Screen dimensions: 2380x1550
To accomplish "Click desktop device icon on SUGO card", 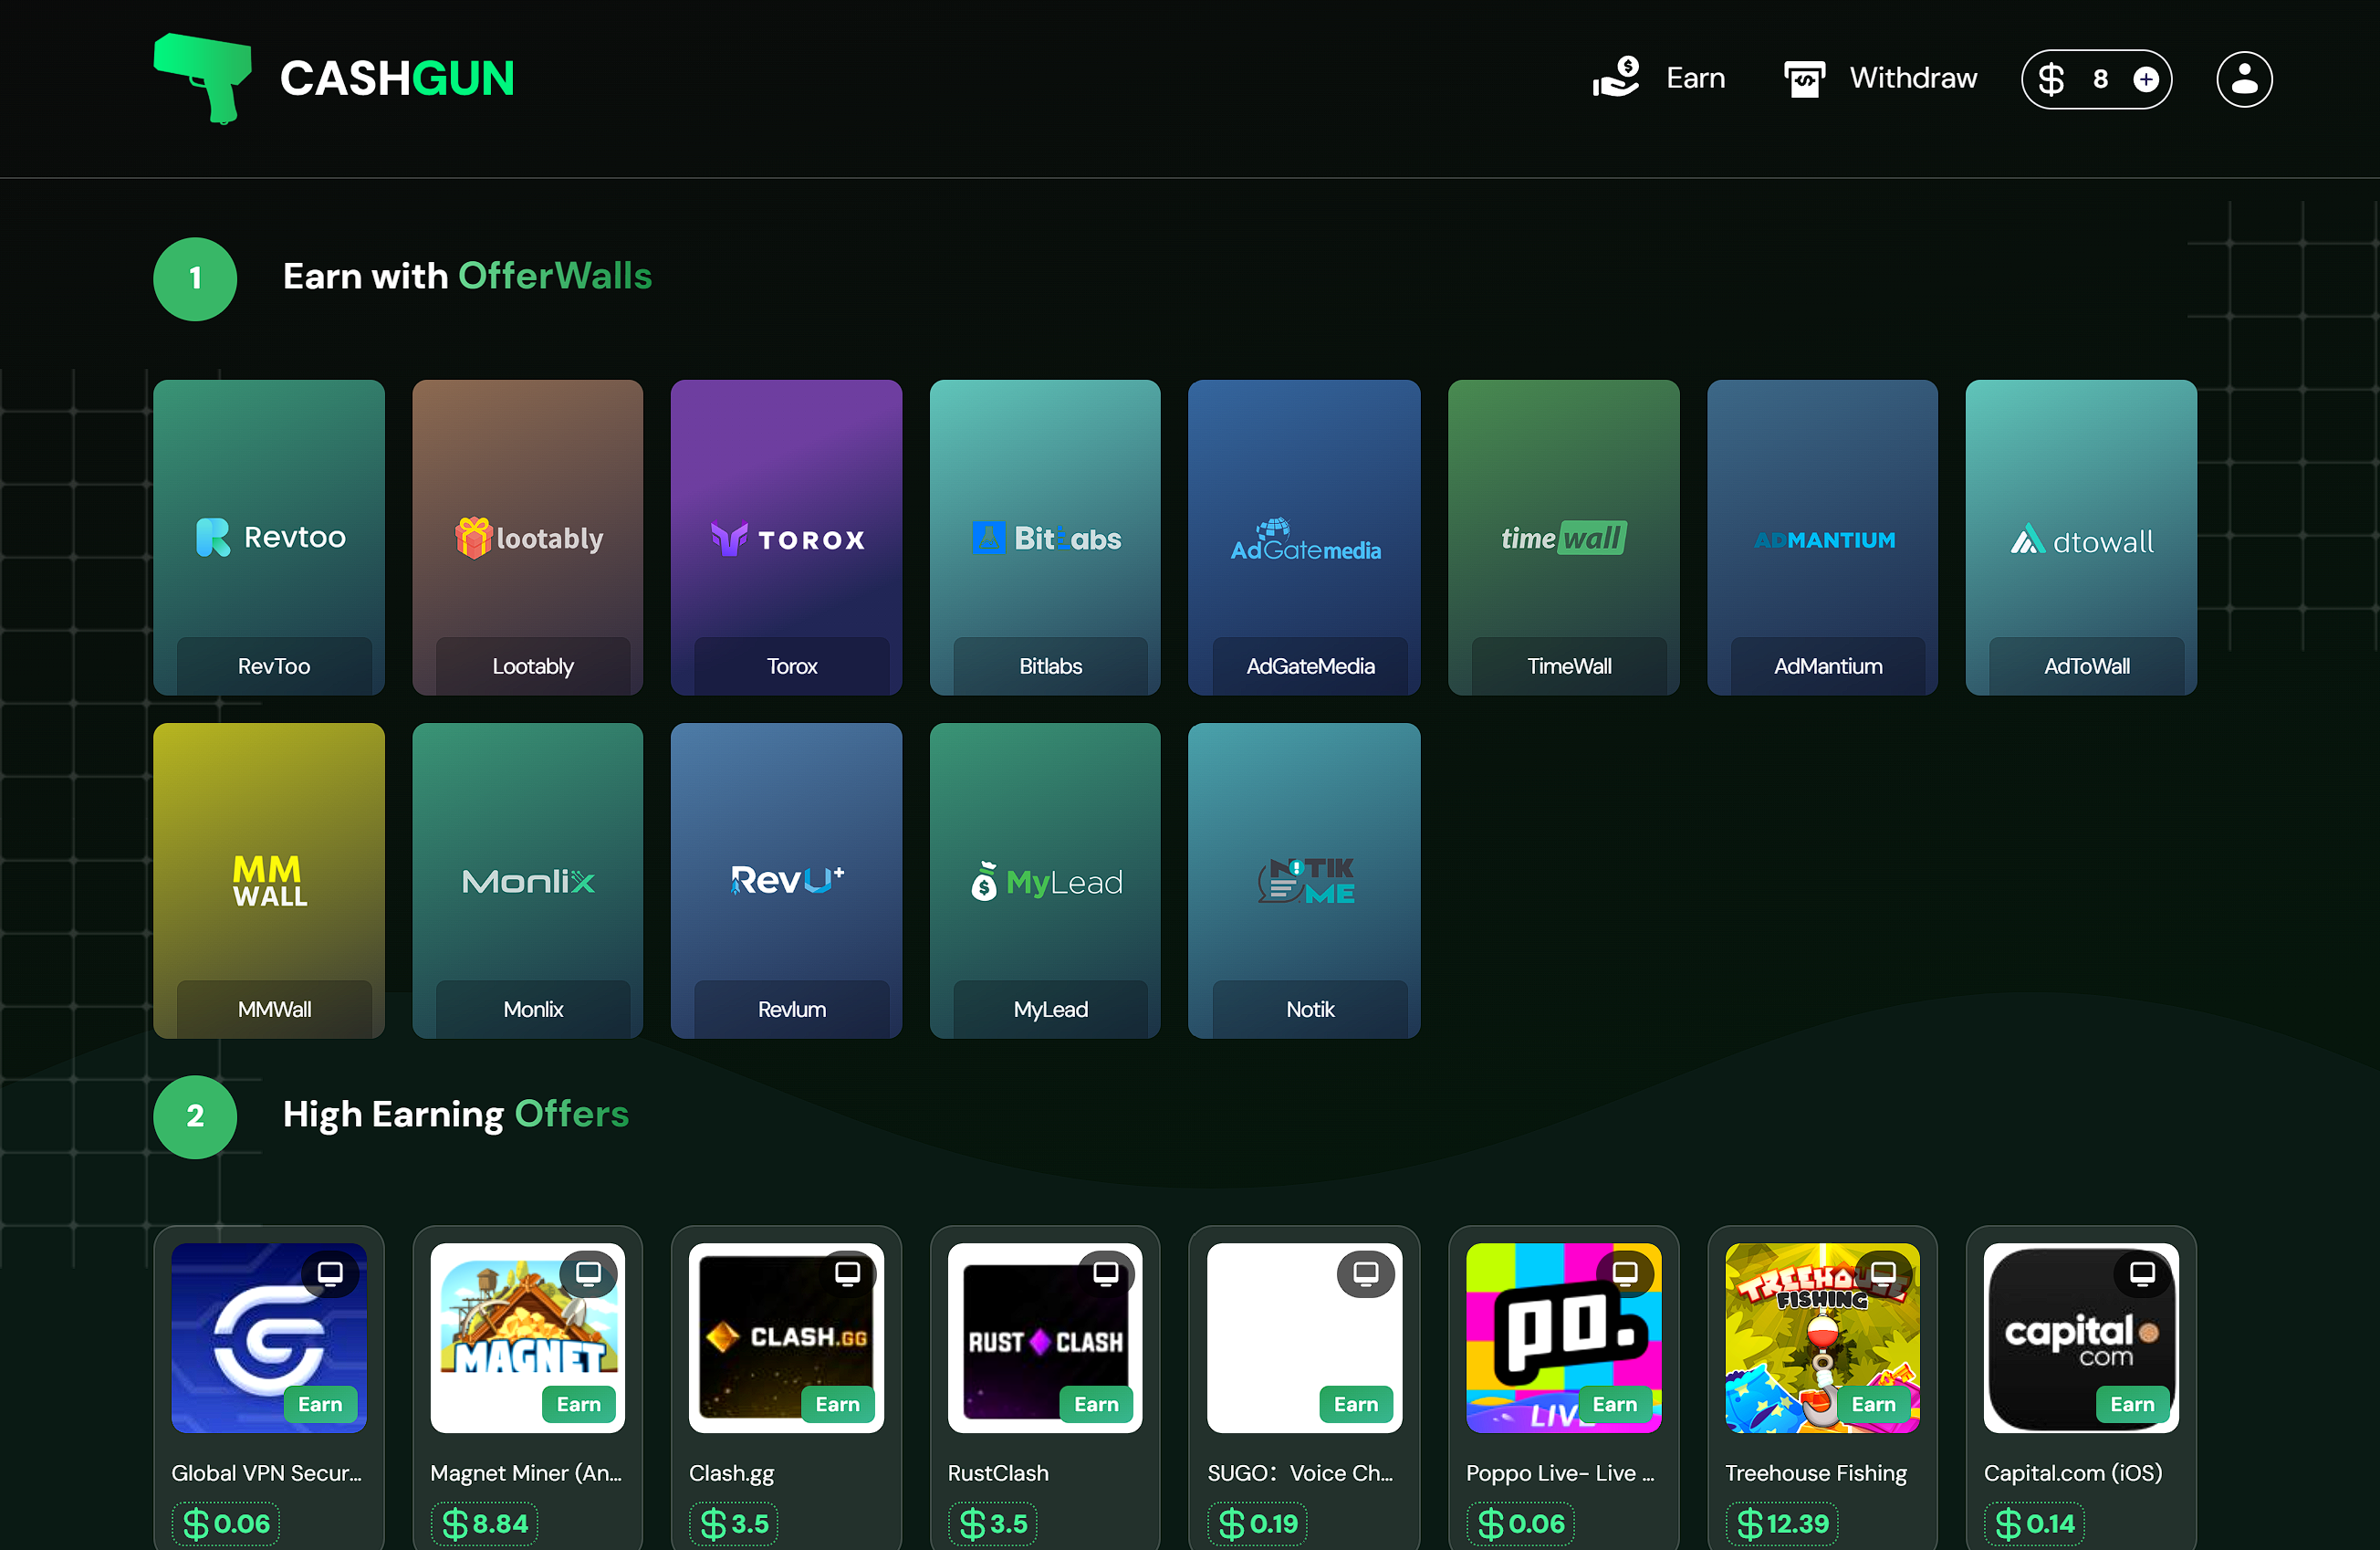I will [1366, 1273].
